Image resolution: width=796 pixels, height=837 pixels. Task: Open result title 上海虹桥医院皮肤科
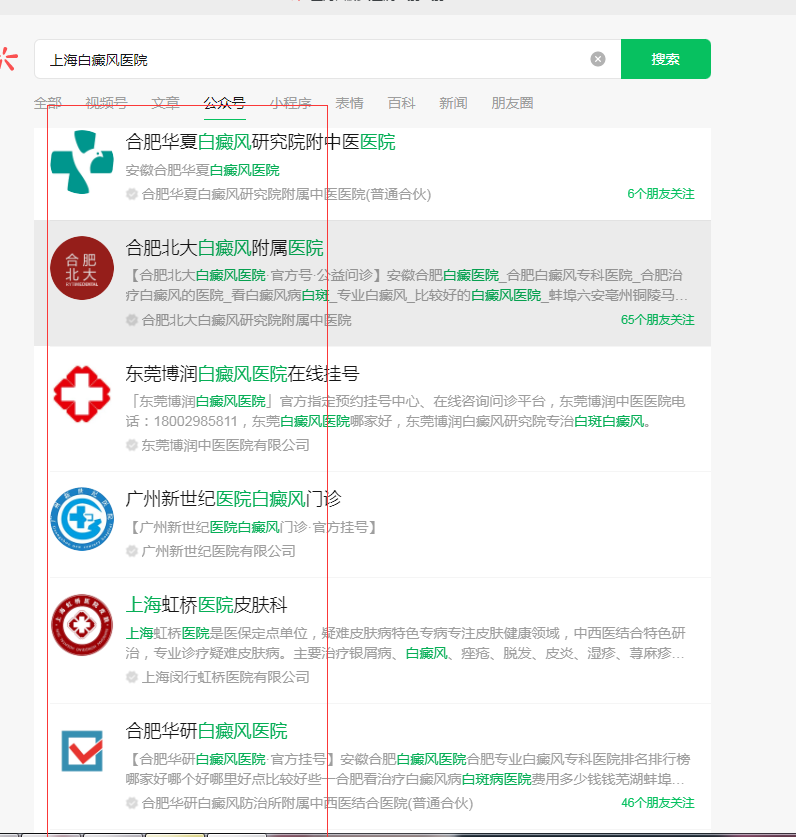coord(207,605)
